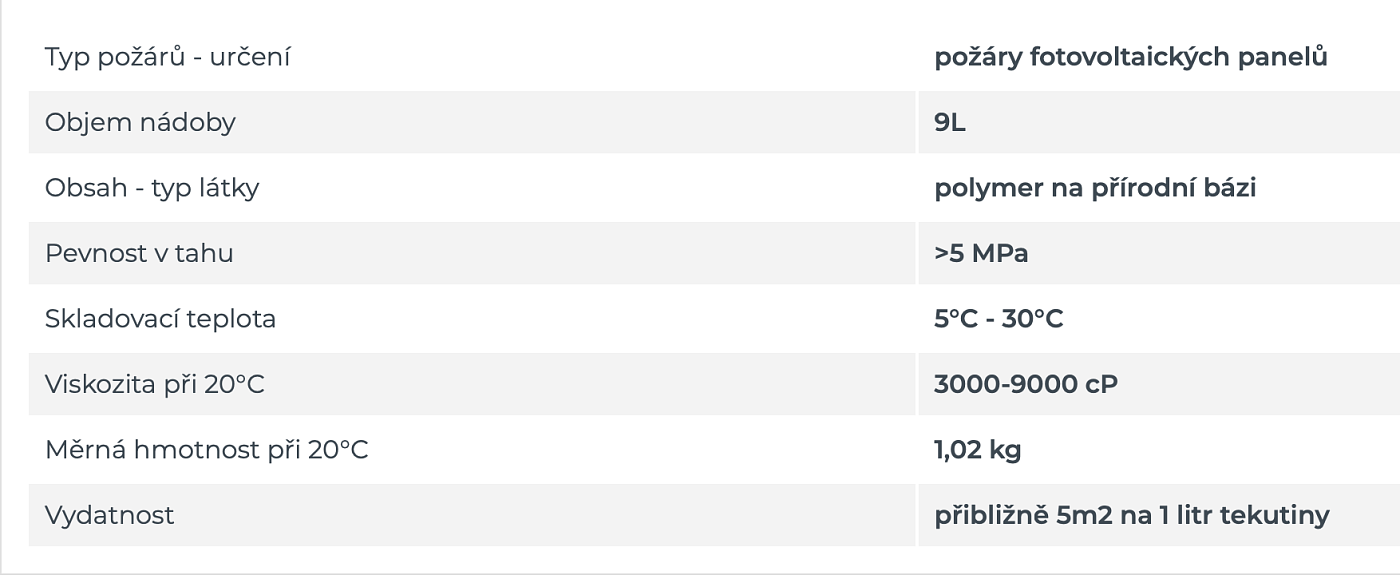Select the 'požáry fotovoltaických panelů' value

[x=1130, y=57]
